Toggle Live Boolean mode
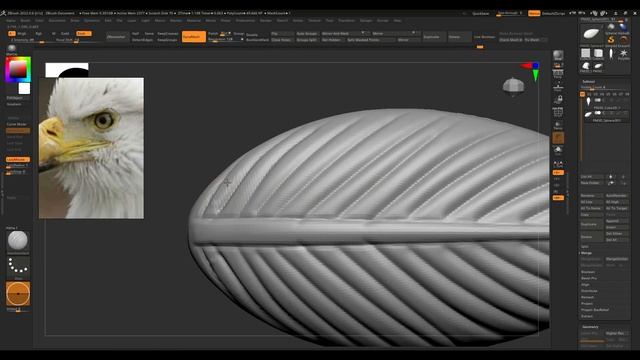This screenshot has width=640, height=360. click(484, 37)
